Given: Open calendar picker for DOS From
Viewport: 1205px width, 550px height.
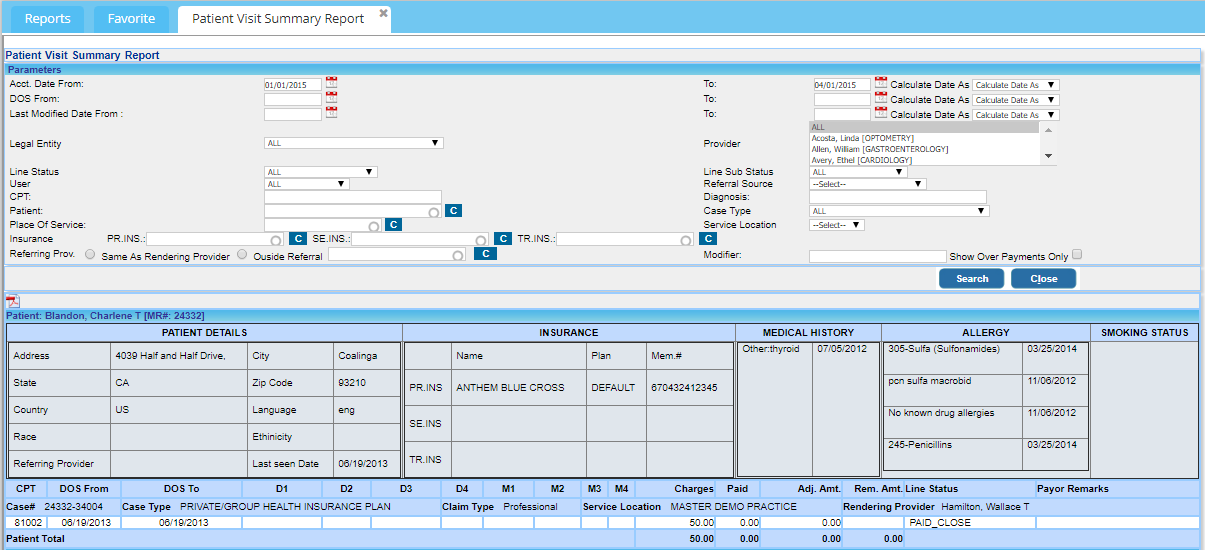Looking at the screenshot, I should (332, 99).
